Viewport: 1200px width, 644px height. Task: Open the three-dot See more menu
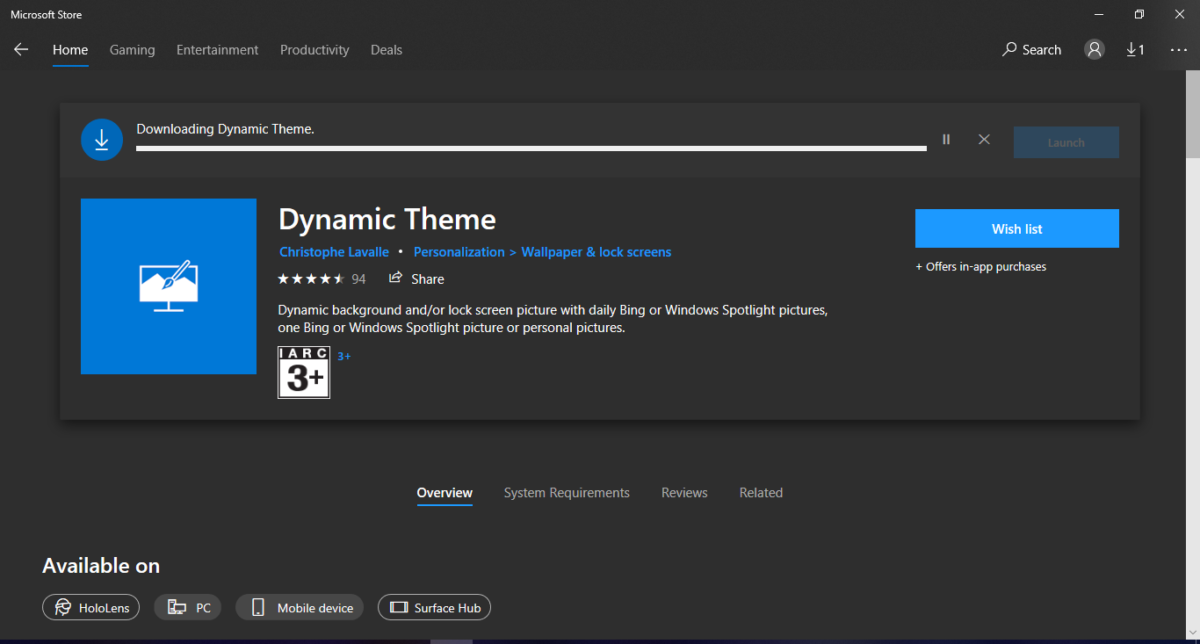coord(1177,50)
